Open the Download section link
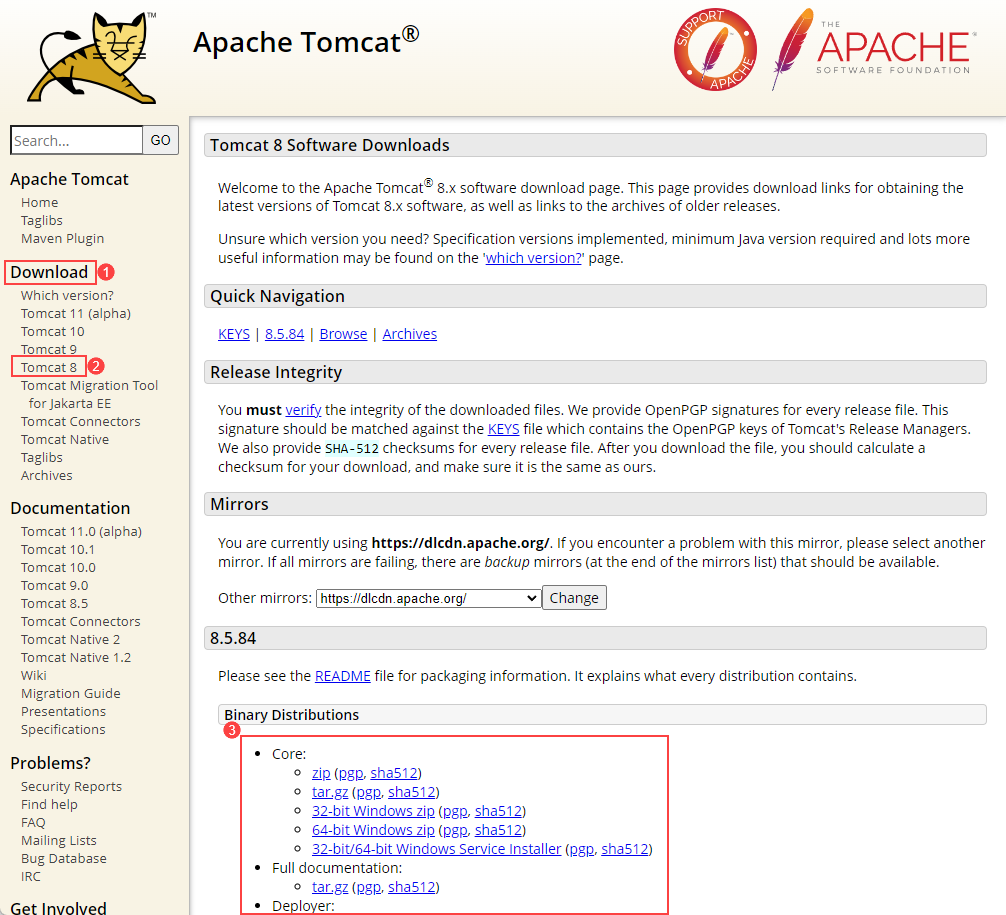The image size is (1006, 915). [x=50, y=271]
